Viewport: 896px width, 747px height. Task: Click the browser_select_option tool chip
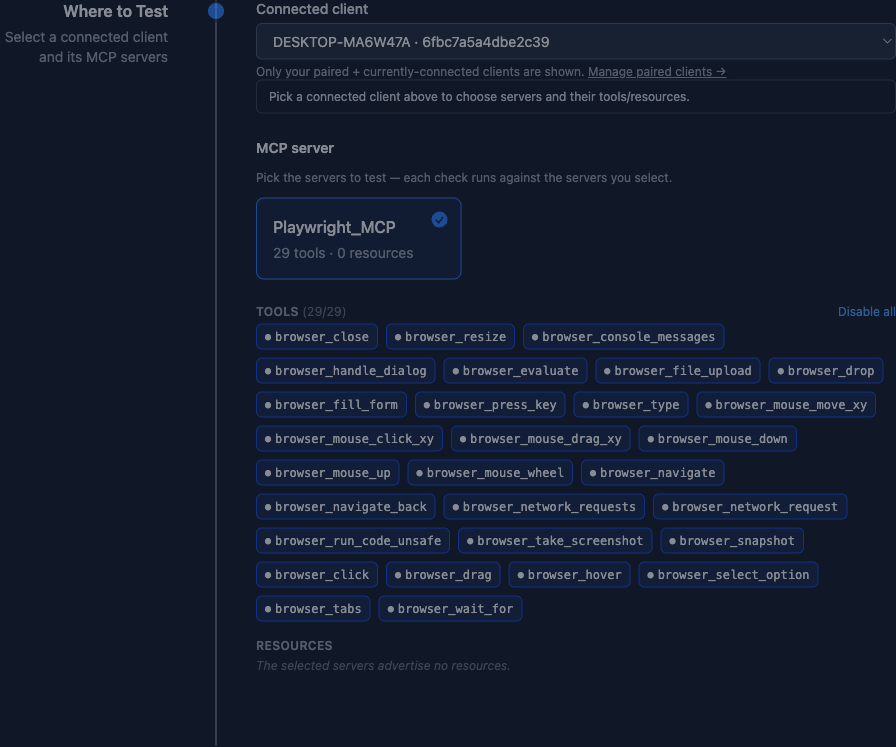tap(728, 574)
